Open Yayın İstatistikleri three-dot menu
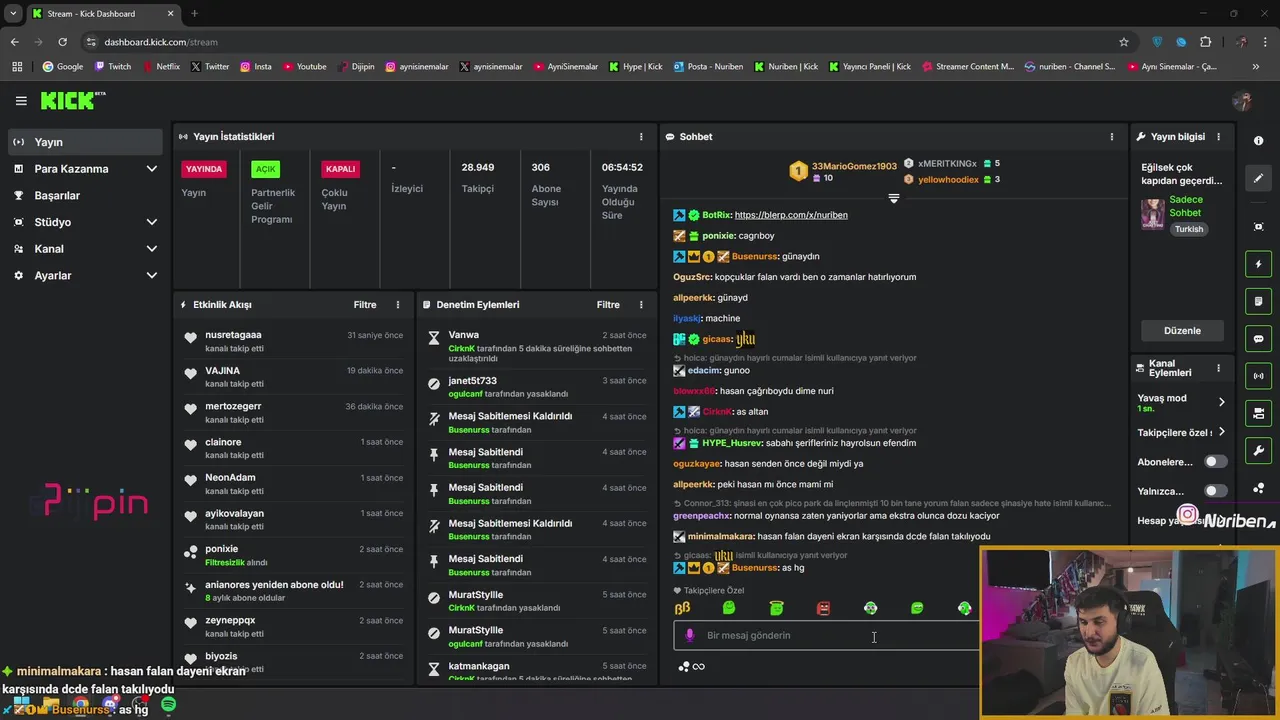Screen dimensions: 1280x720 point(641,137)
